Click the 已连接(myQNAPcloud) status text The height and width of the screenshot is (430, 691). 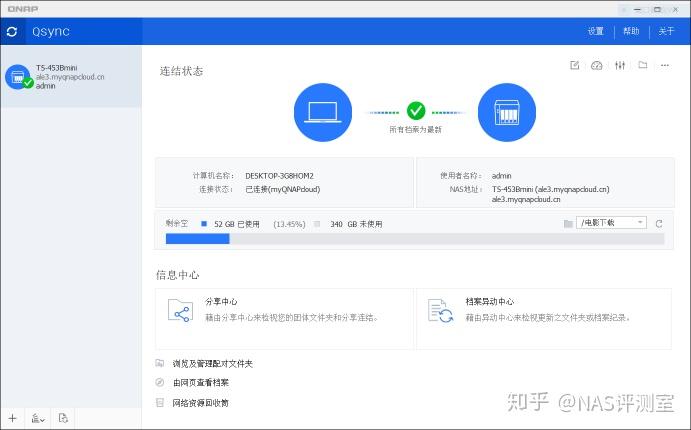coord(282,189)
